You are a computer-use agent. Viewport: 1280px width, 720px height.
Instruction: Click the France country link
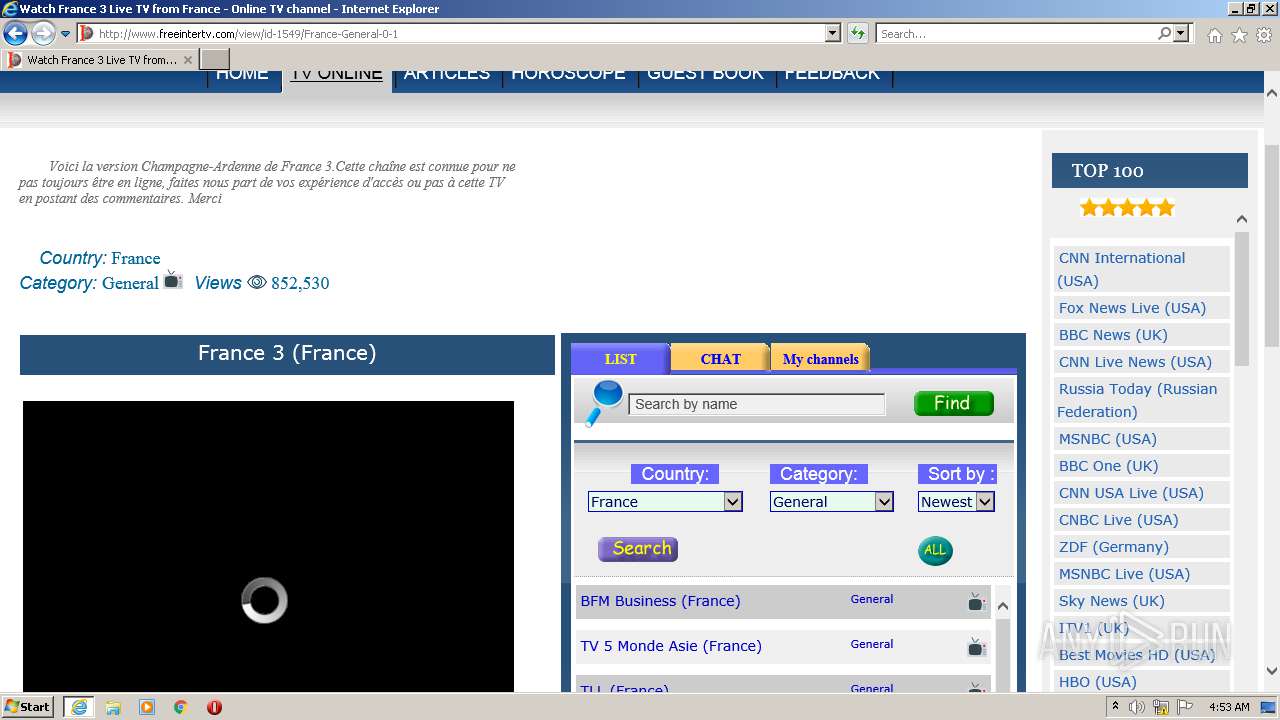click(x=135, y=258)
